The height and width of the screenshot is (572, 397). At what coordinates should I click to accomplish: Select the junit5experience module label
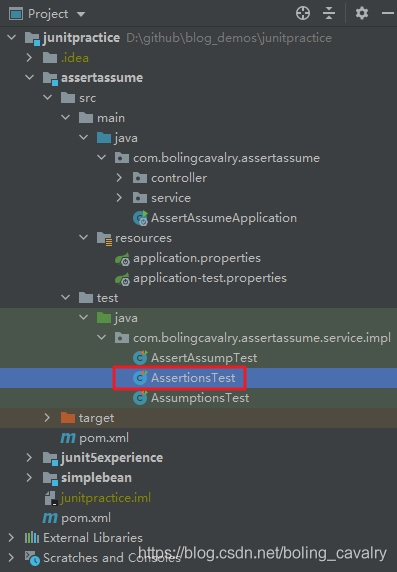(112, 458)
